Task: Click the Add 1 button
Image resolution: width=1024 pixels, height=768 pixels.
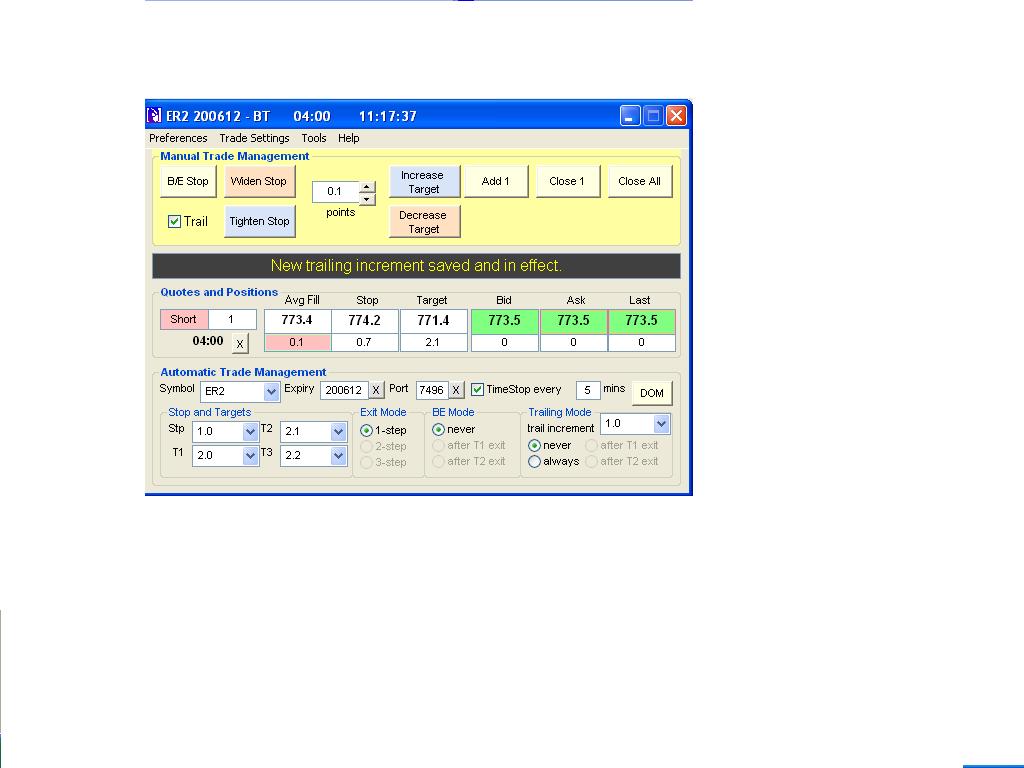Action: tap(496, 182)
